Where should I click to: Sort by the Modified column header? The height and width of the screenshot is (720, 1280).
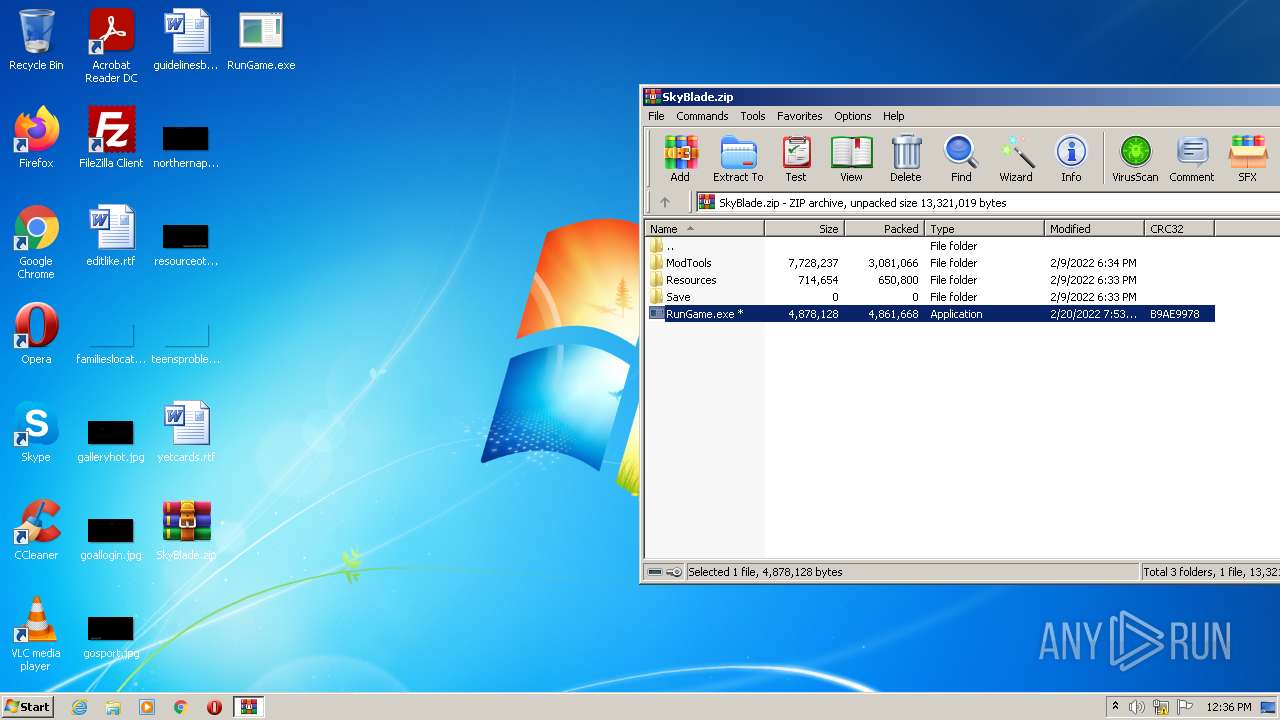point(1095,229)
